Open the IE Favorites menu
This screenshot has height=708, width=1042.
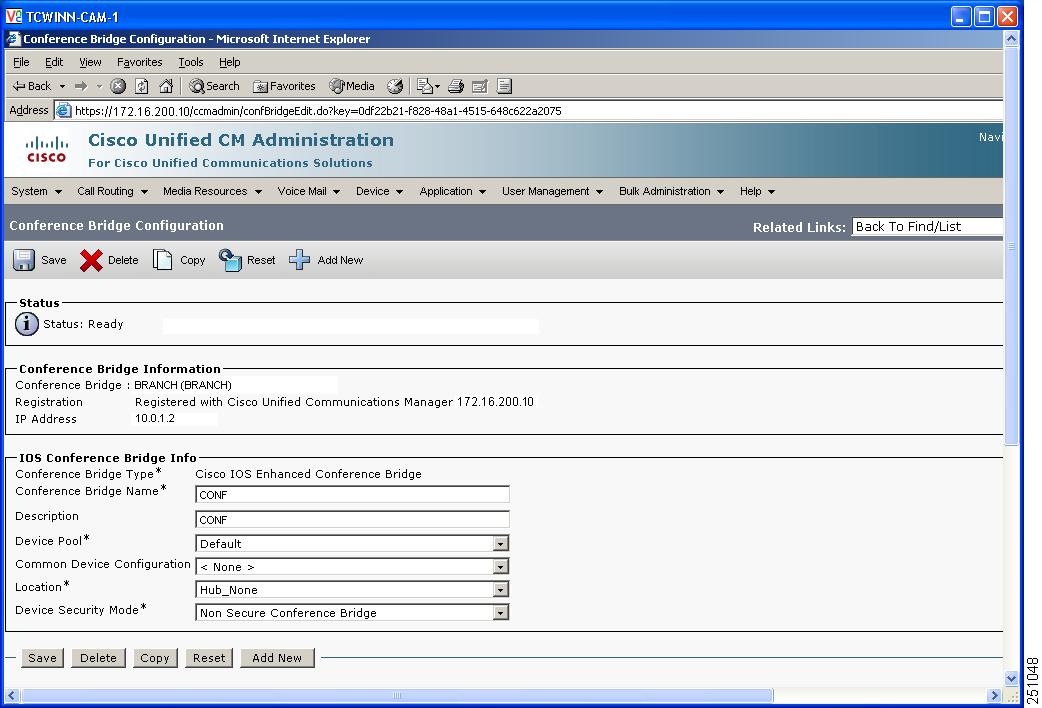[140, 62]
